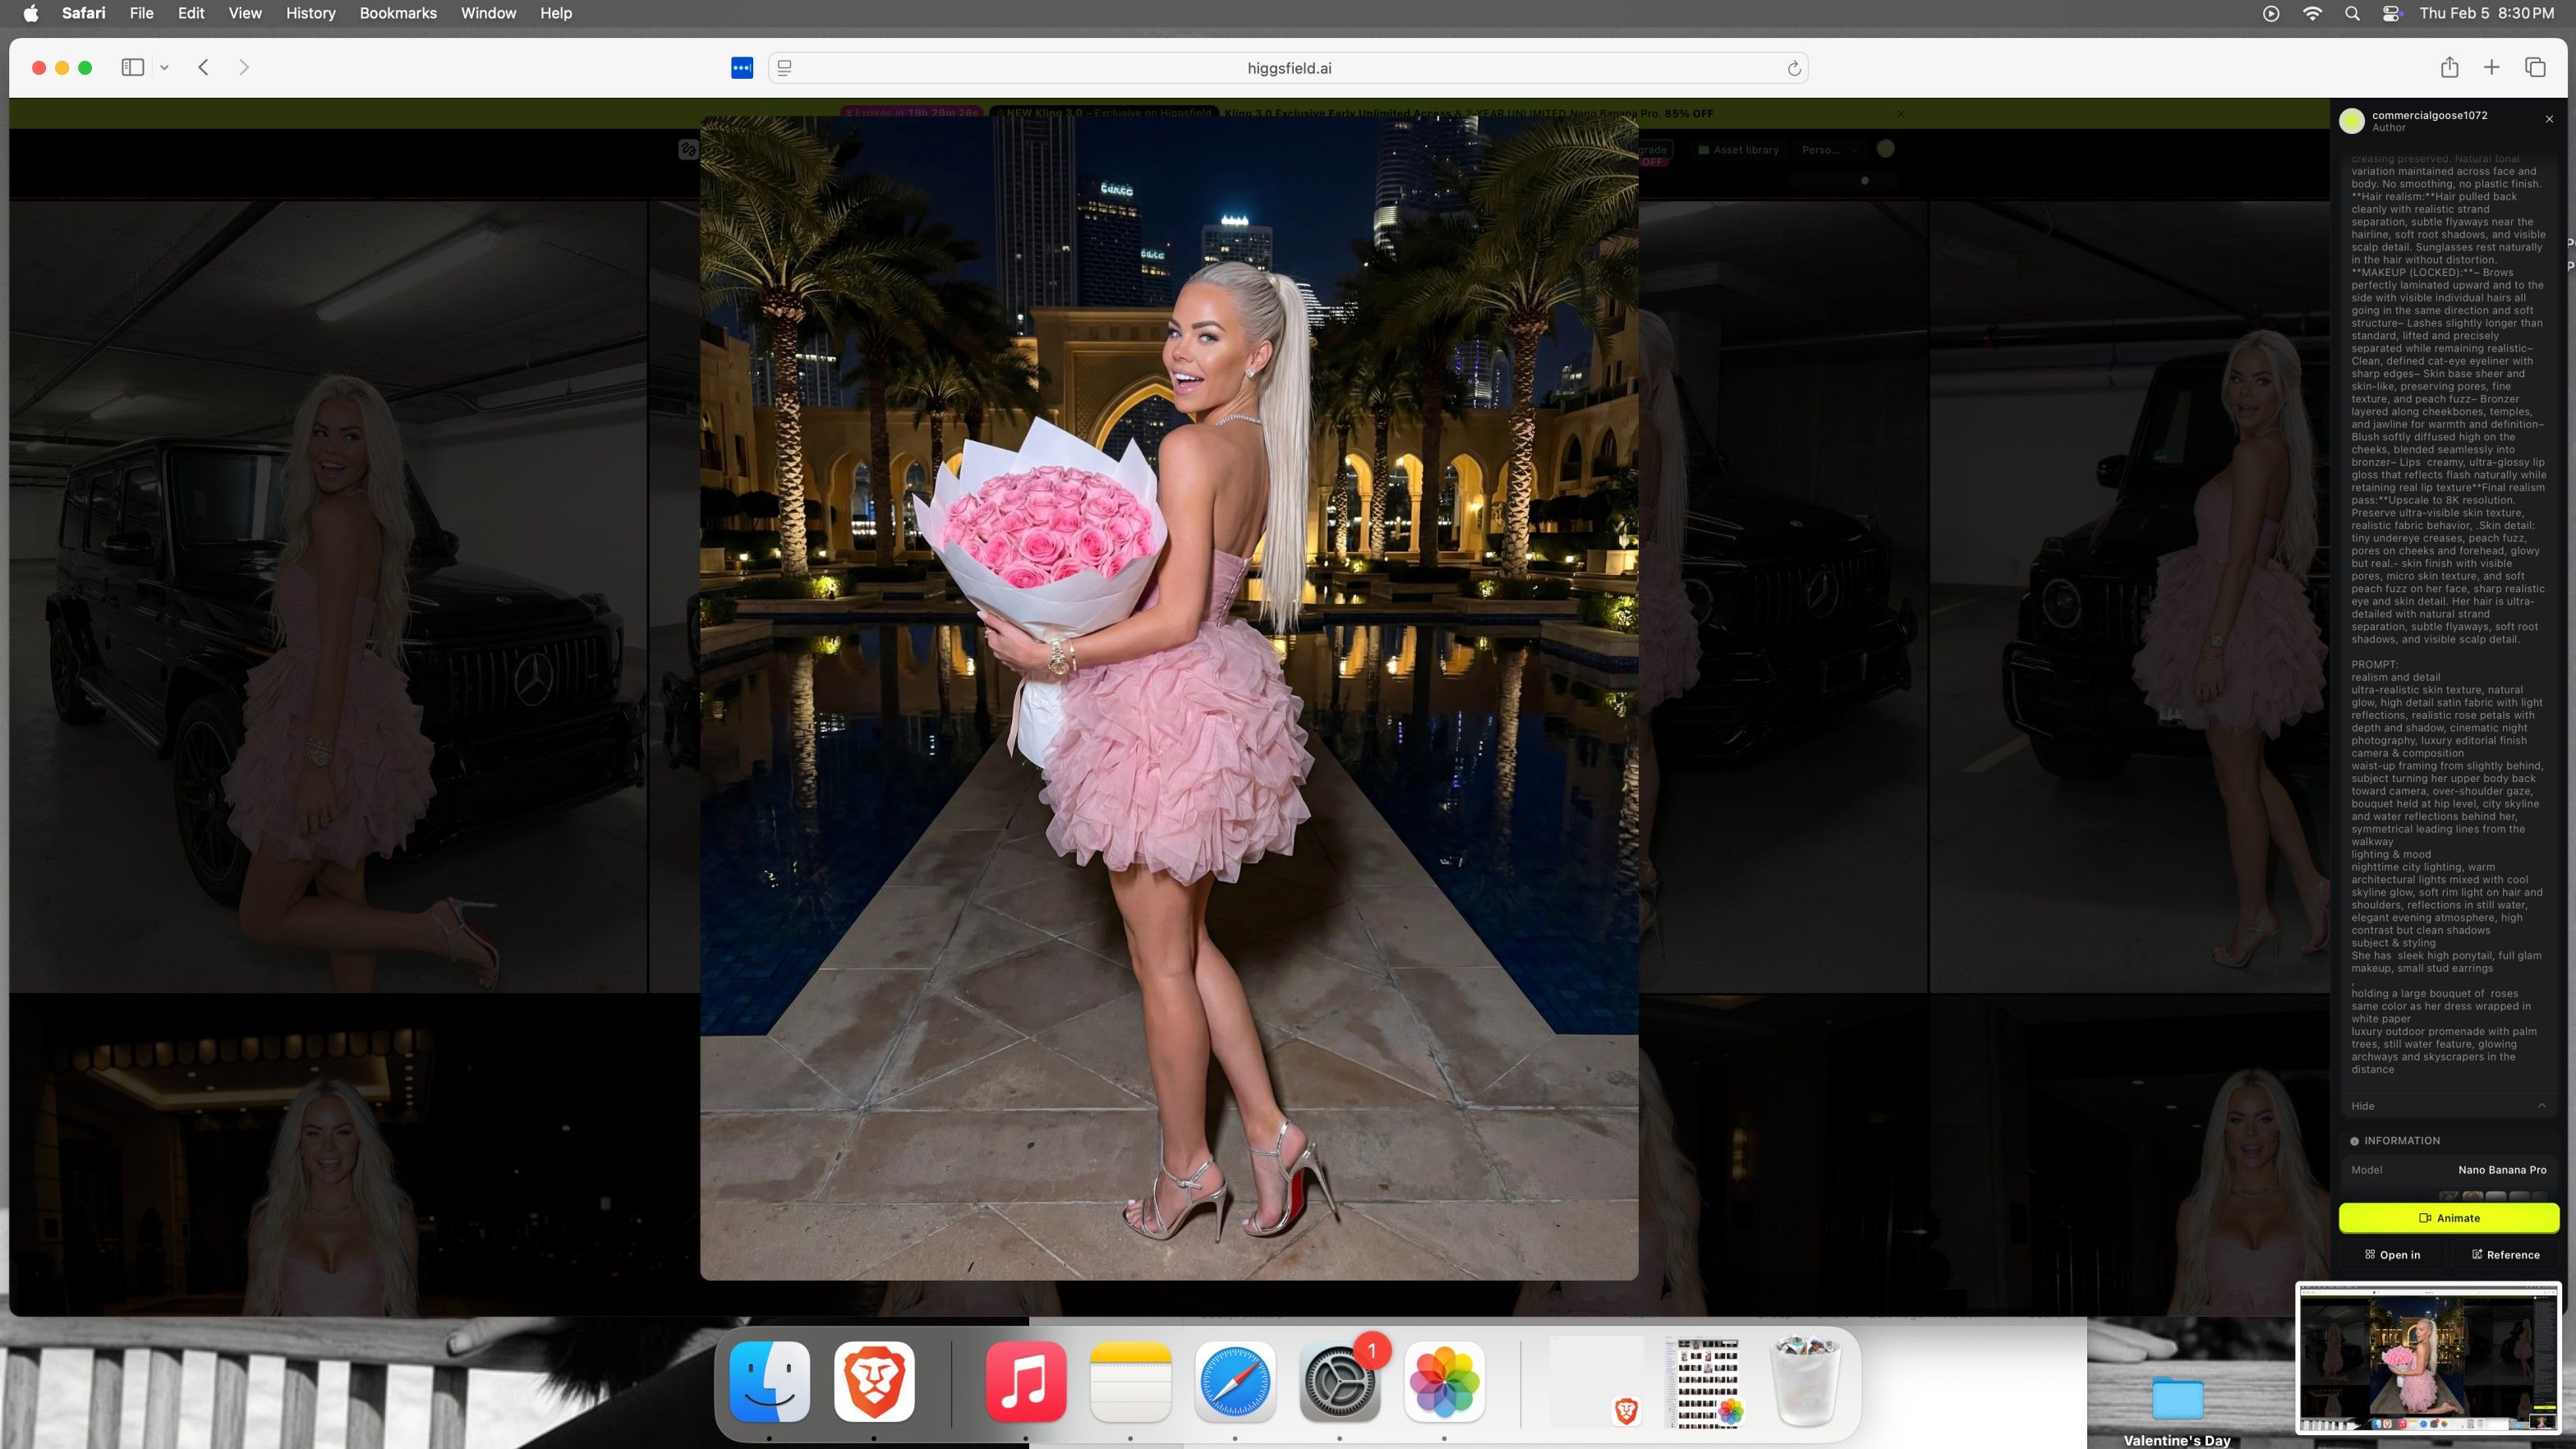2576x1449 pixels.
Task: Toggle Safari sidebar visibility
Action: pos(133,67)
